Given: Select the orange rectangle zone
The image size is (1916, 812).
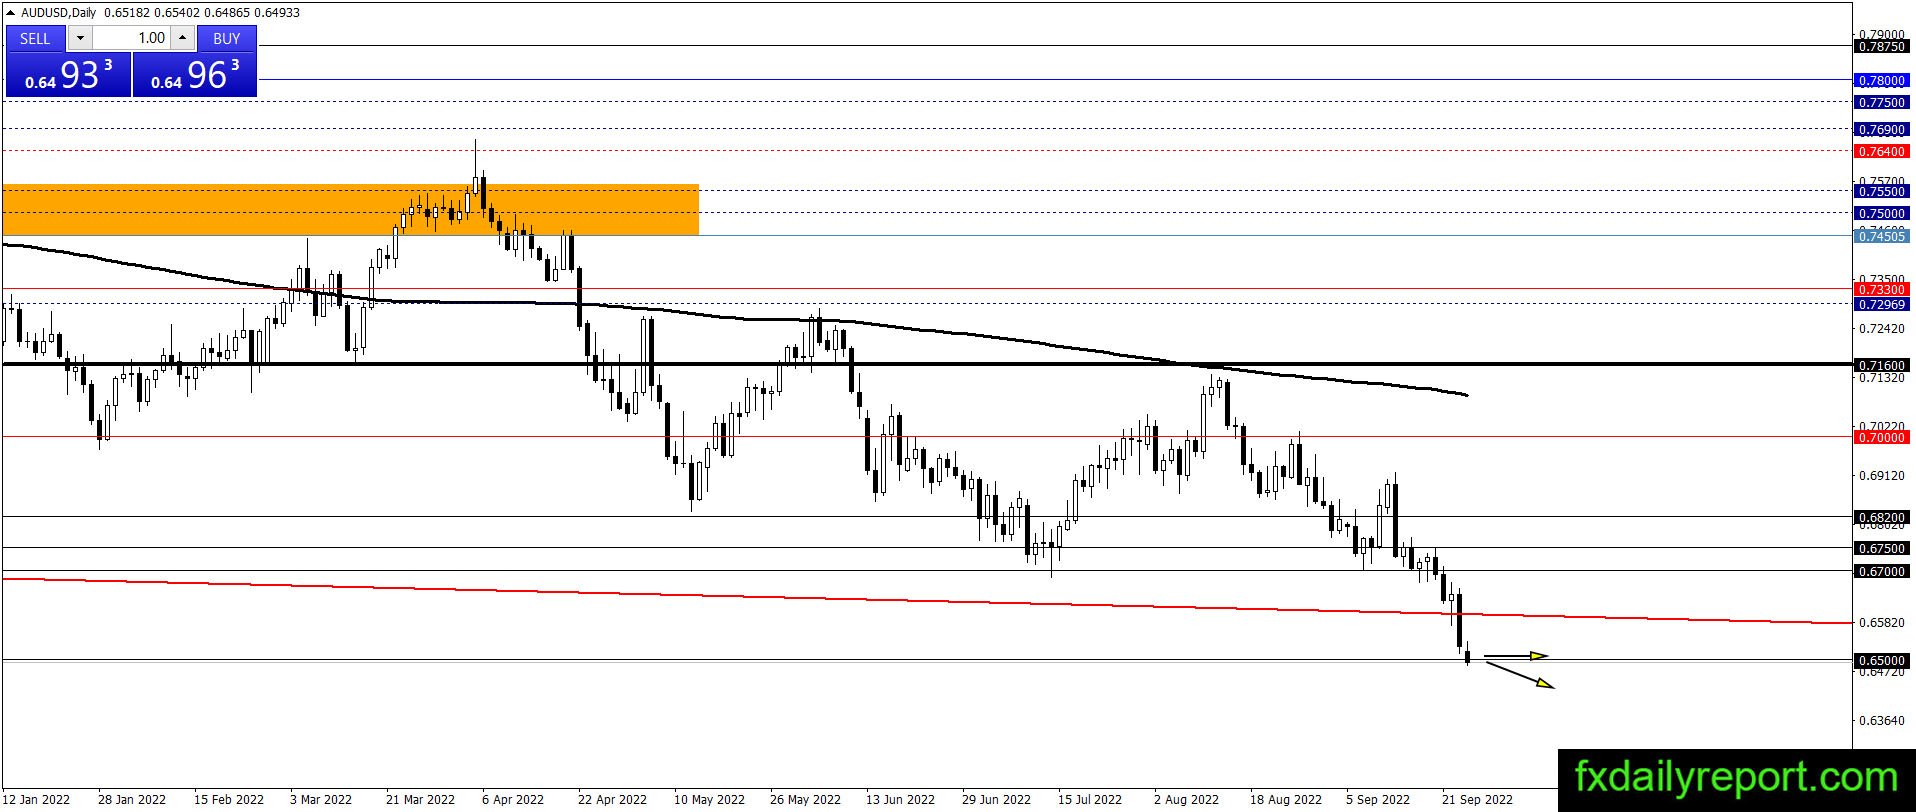Looking at the screenshot, I should click(x=350, y=209).
